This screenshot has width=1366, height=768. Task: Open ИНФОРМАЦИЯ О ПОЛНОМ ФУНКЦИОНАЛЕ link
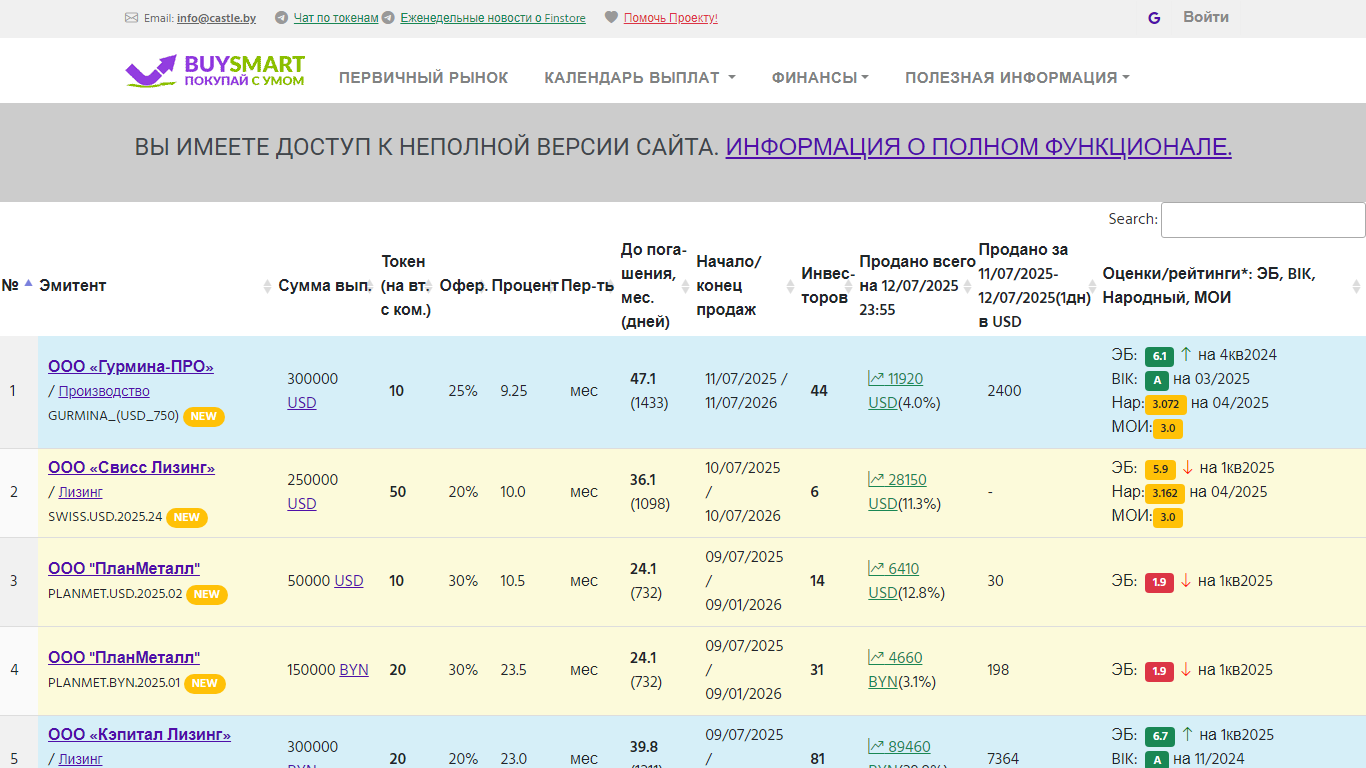[979, 147]
